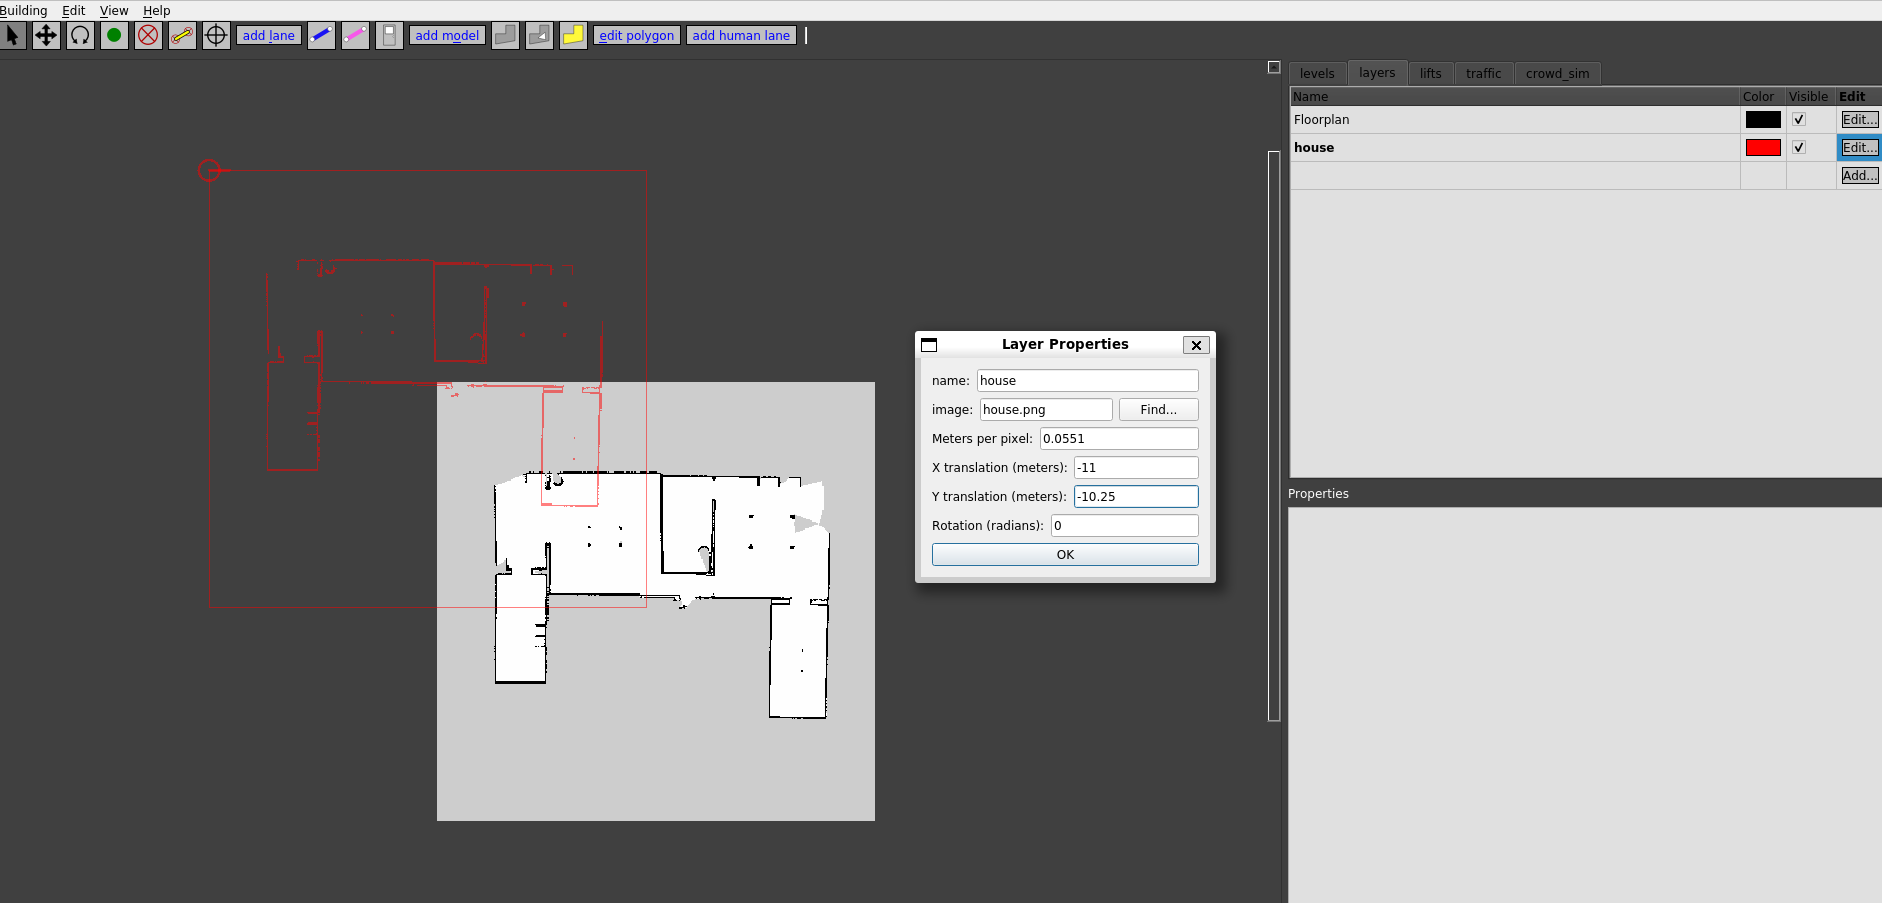Focus the layer name field
The width and height of the screenshot is (1882, 903).
click(x=1087, y=381)
